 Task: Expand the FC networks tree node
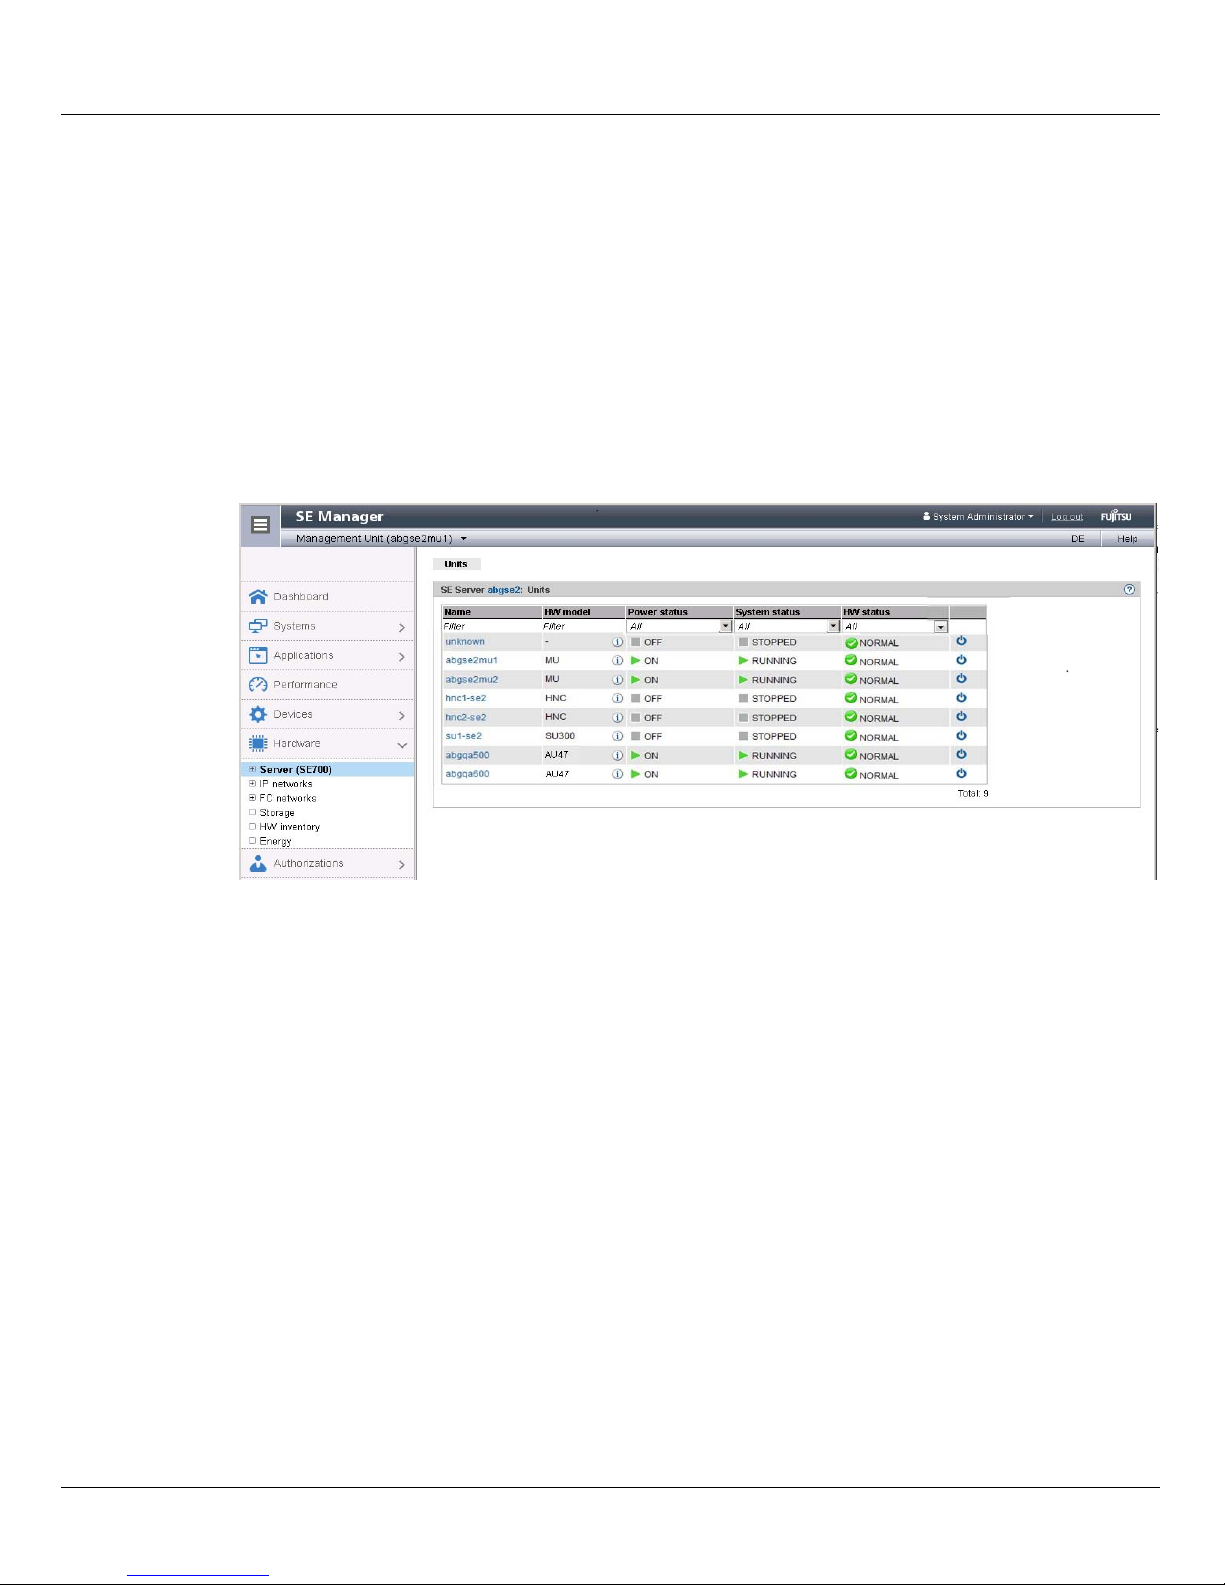click(x=253, y=798)
